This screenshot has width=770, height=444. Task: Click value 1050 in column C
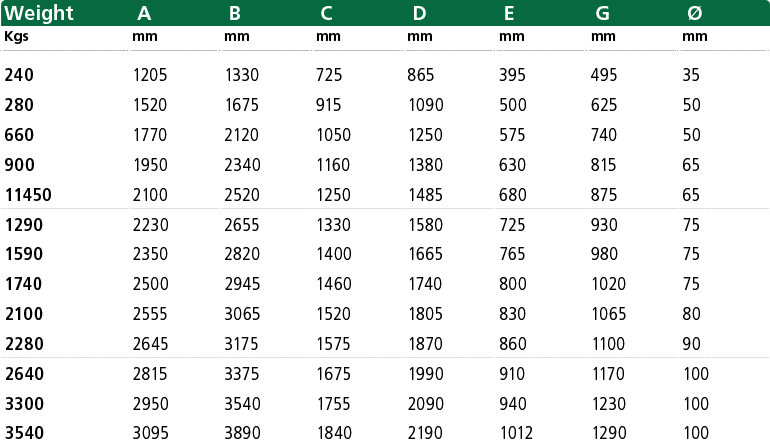click(x=333, y=135)
